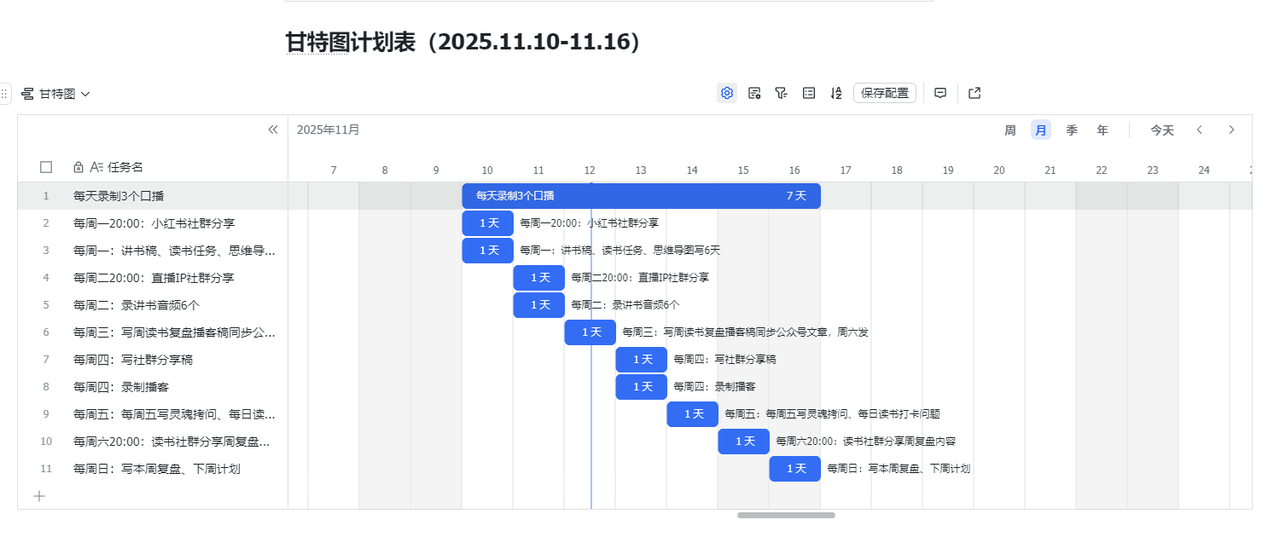Open the field configuration icon

755,93
